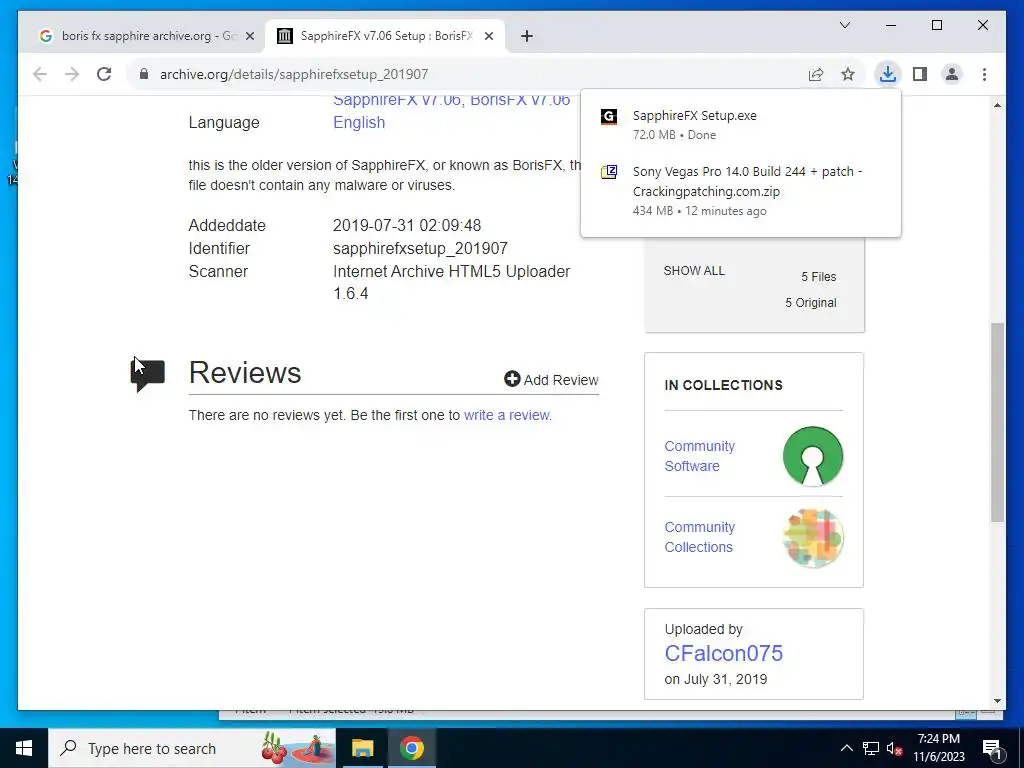1024x768 pixels.
Task: Click the Reviews speech bubble icon
Action: (x=148, y=375)
